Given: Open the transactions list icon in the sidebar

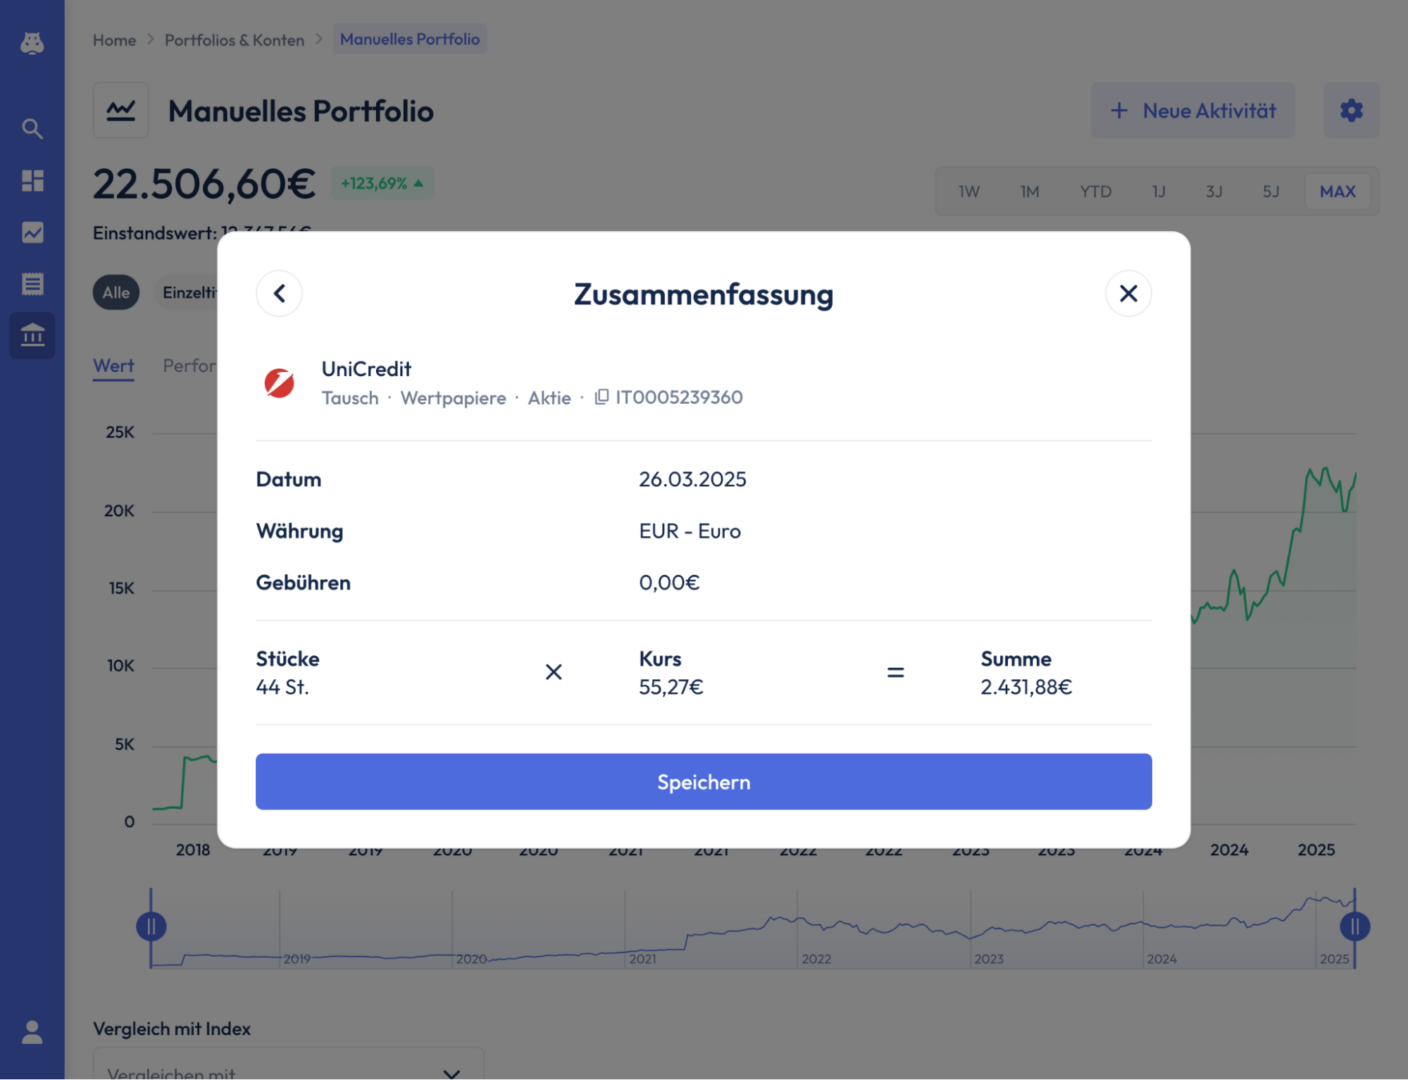Looking at the screenshot, I should click(32, 284).
